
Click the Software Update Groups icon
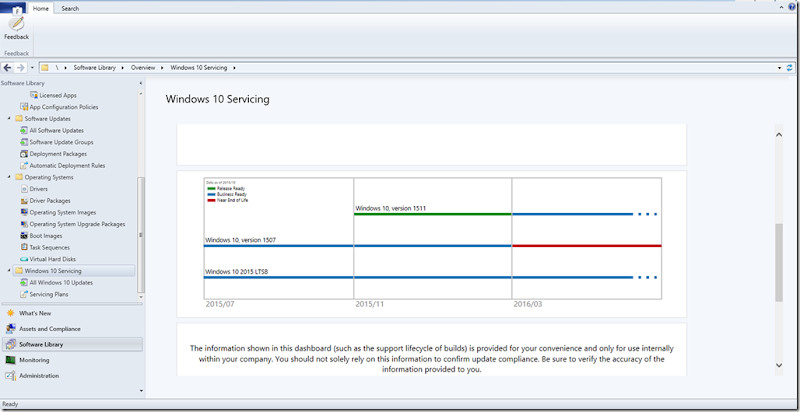coord(24,142)
